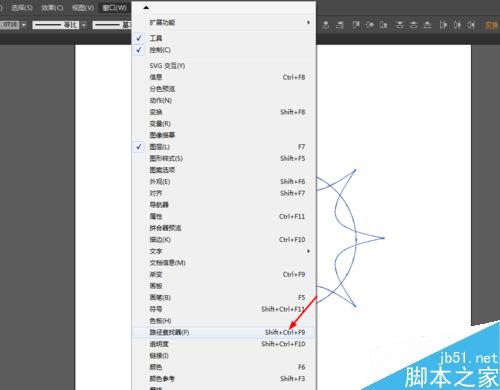Click the Horizontal Align Center icon
This screenshot has height=390, width=500.
point(326,25)
